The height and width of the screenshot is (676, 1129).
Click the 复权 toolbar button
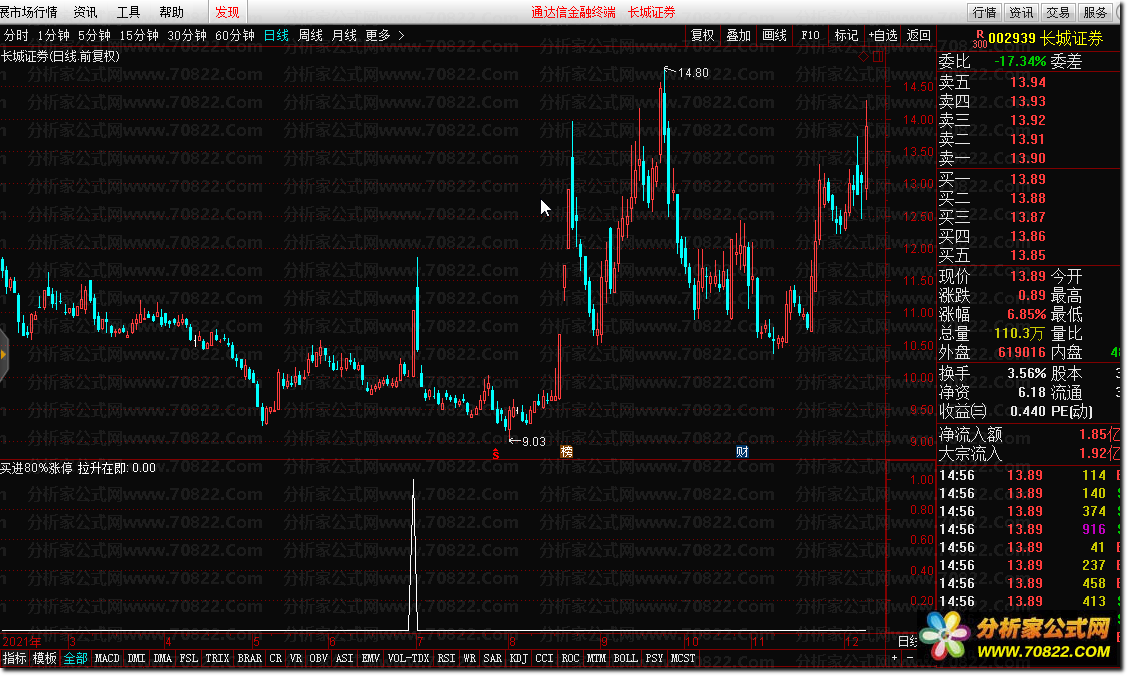click(x=702, y=35)
